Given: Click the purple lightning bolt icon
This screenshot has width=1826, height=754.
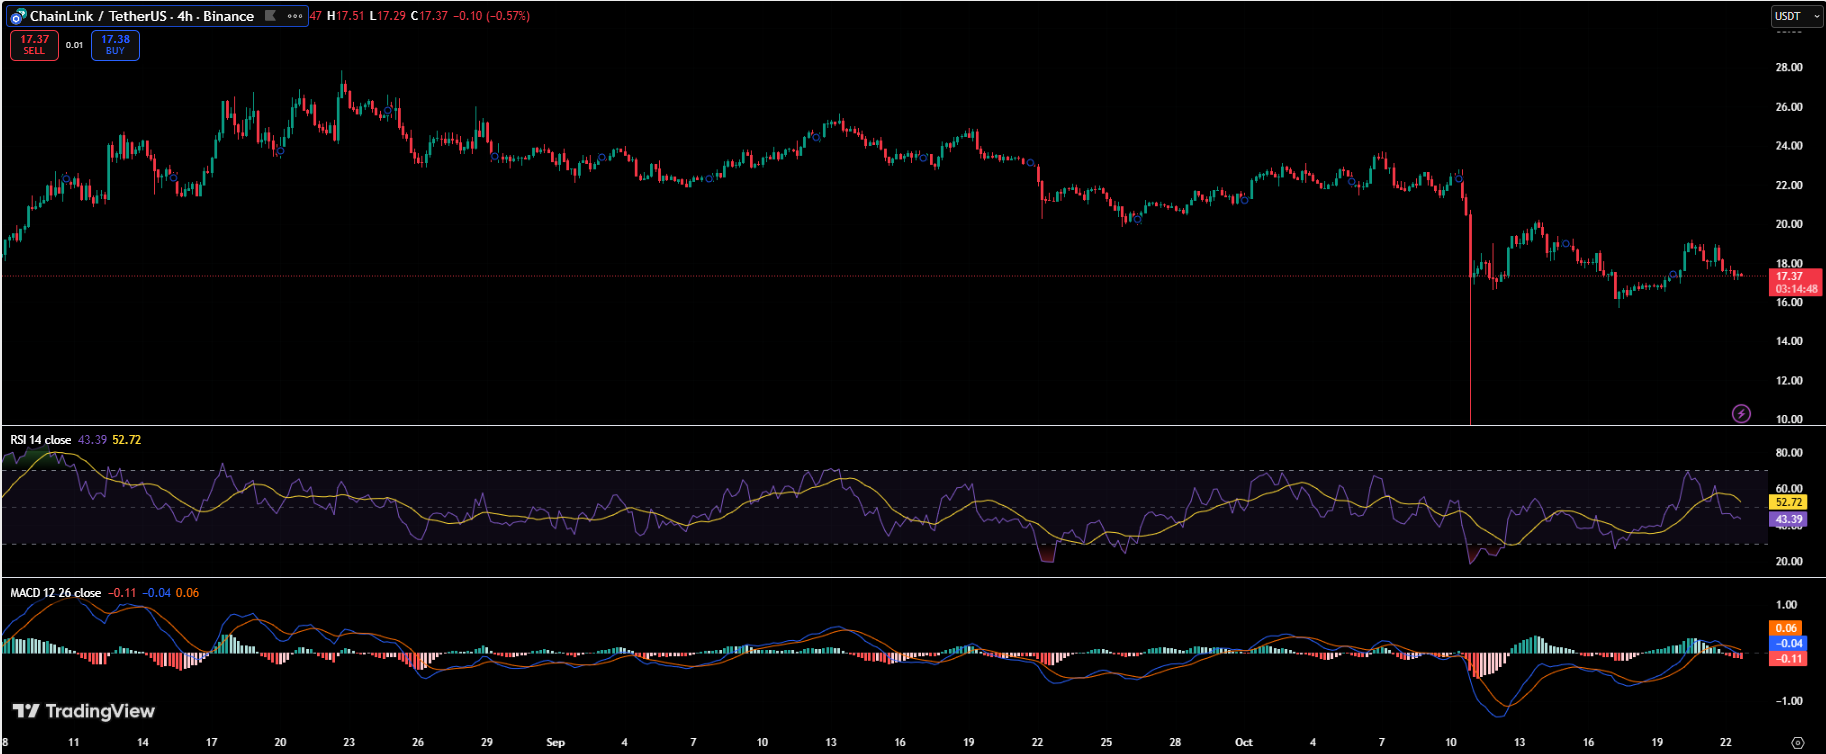Looking at the screenshot, I should coord(1741,413).
